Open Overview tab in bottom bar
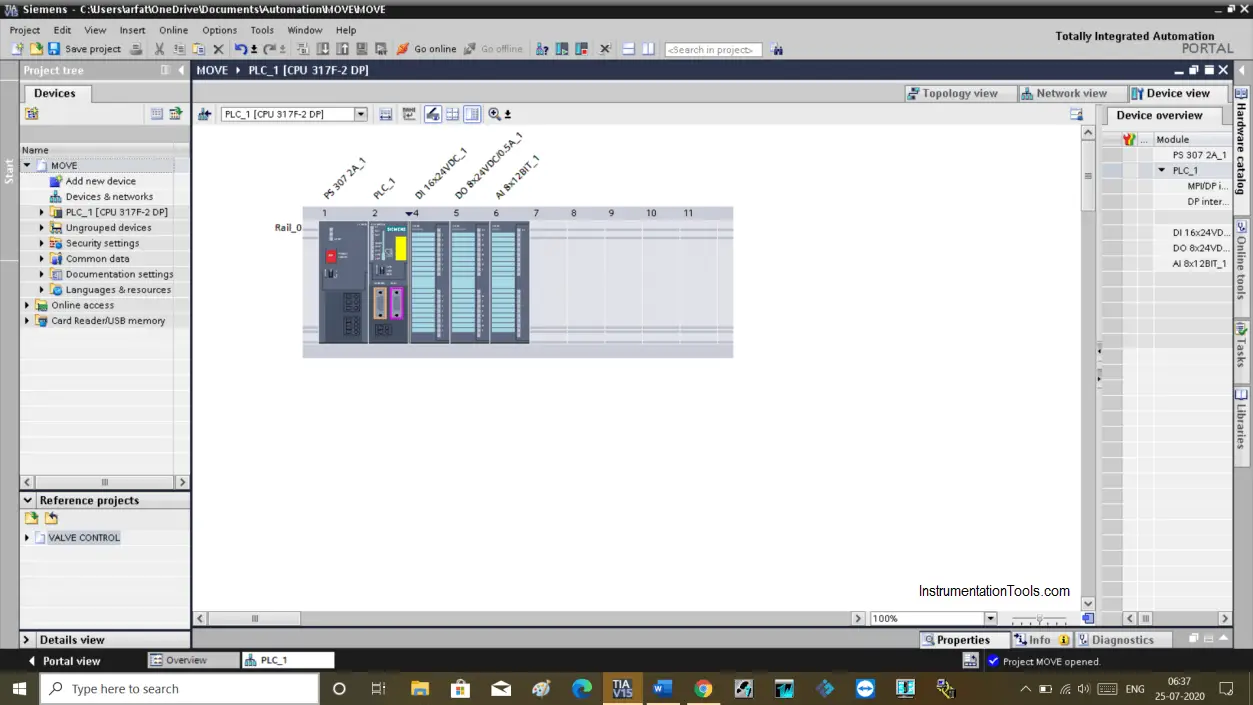The image size is (1253, 705). [193, 660]
